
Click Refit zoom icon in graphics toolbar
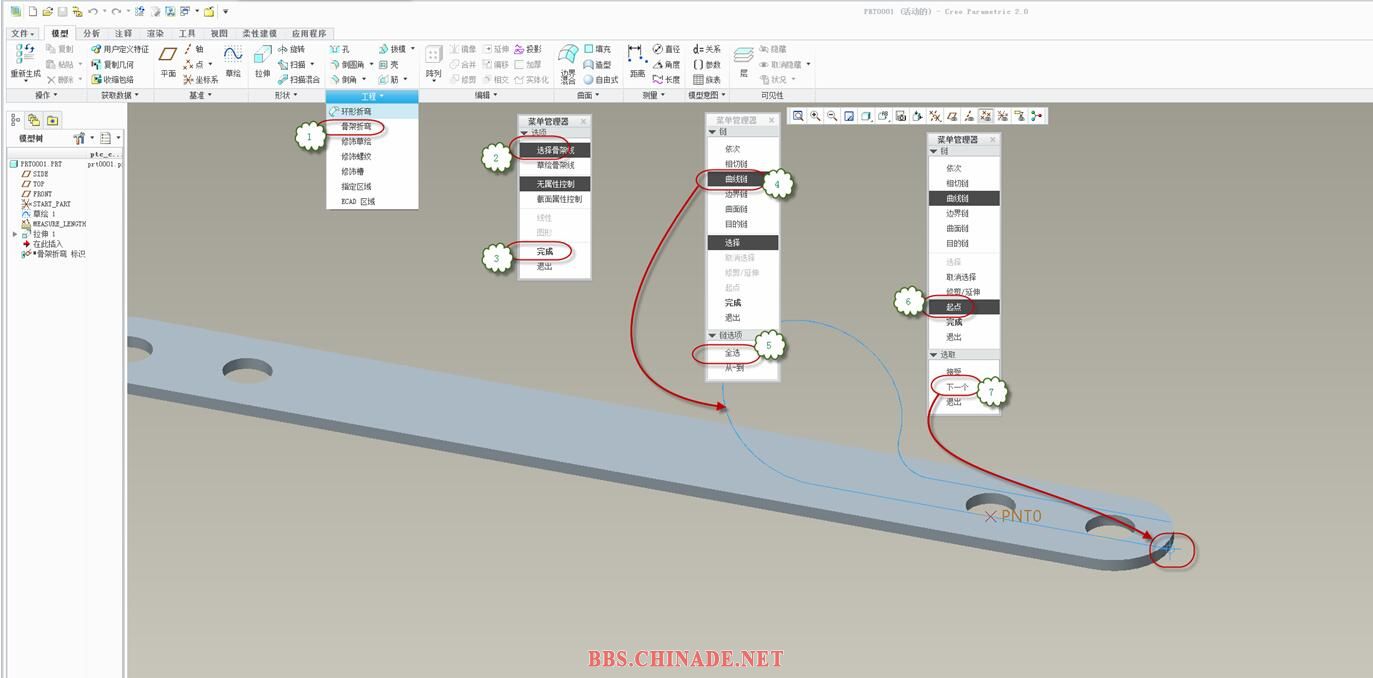tap(798, 116)
